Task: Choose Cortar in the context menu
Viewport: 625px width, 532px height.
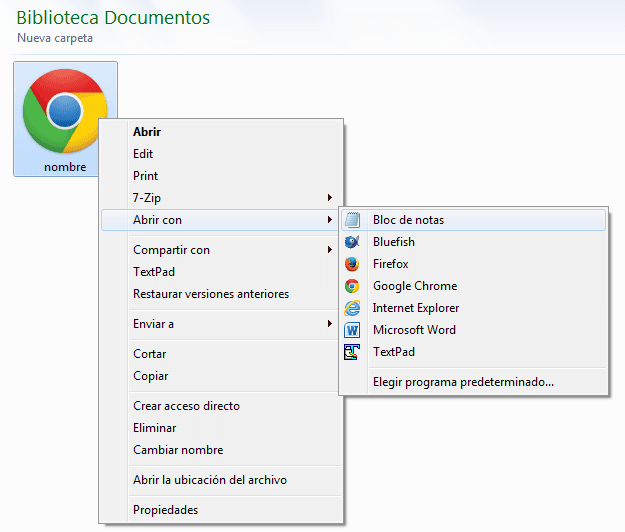Action: (222, 354)
